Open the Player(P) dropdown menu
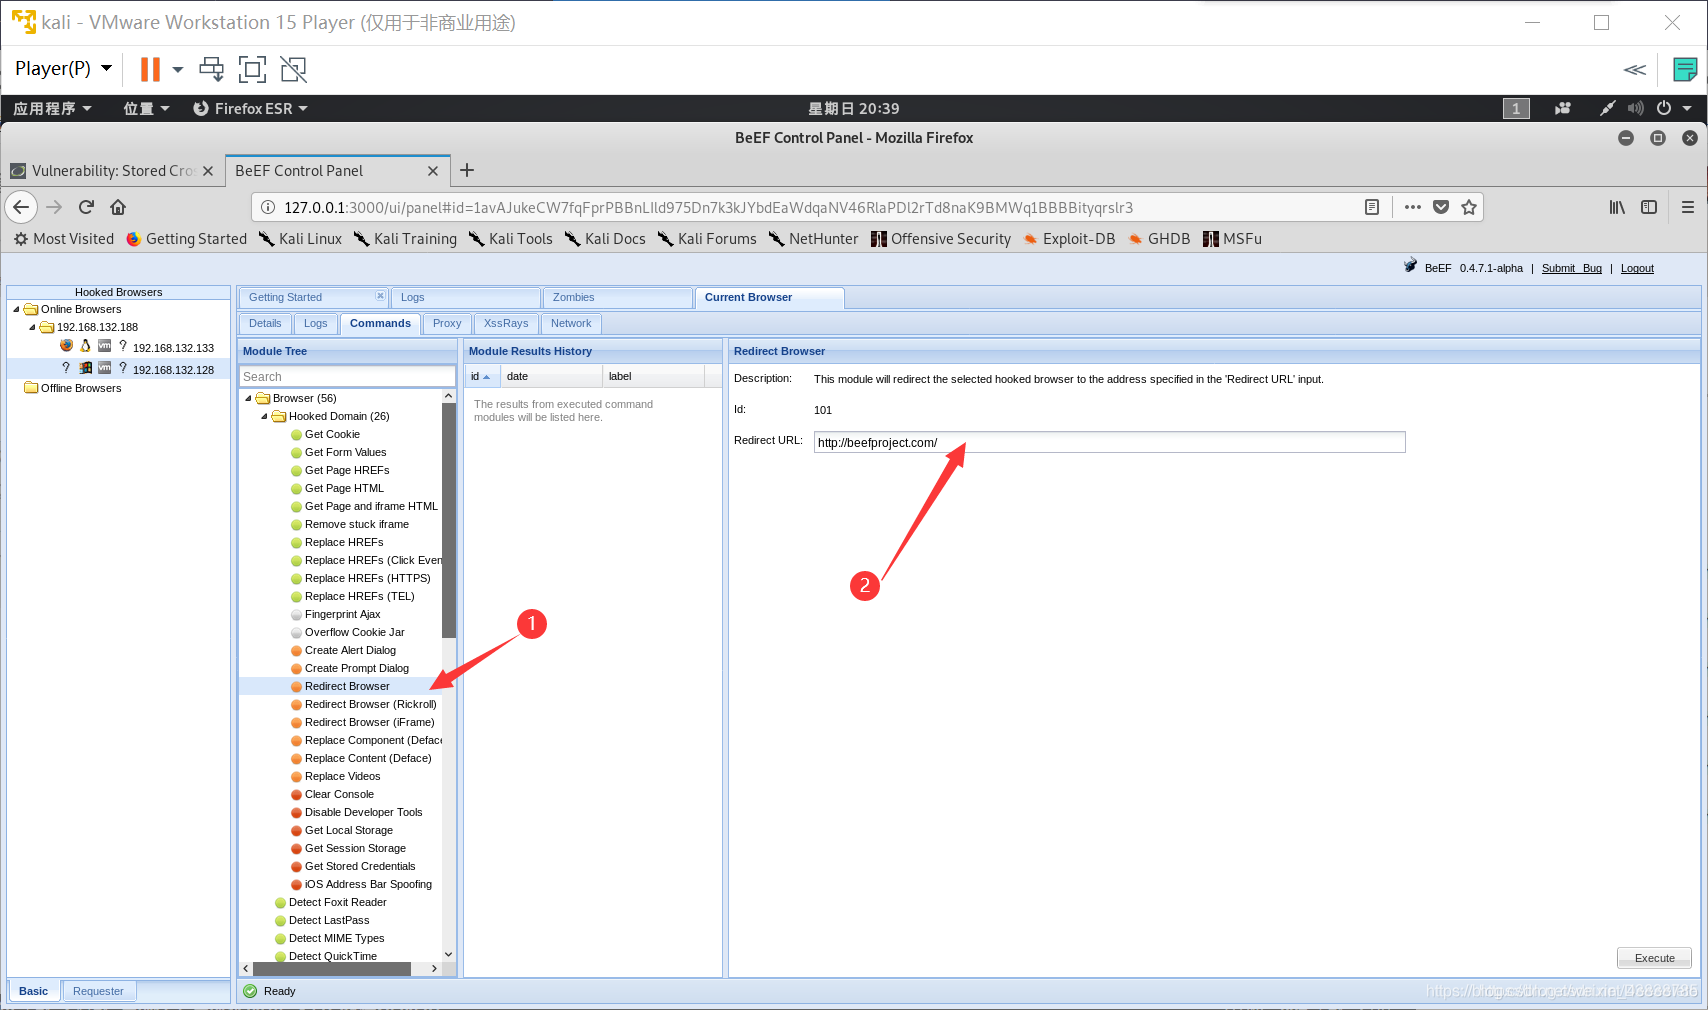Screen dimensions: 1708x1010 [x=63, y=68]
